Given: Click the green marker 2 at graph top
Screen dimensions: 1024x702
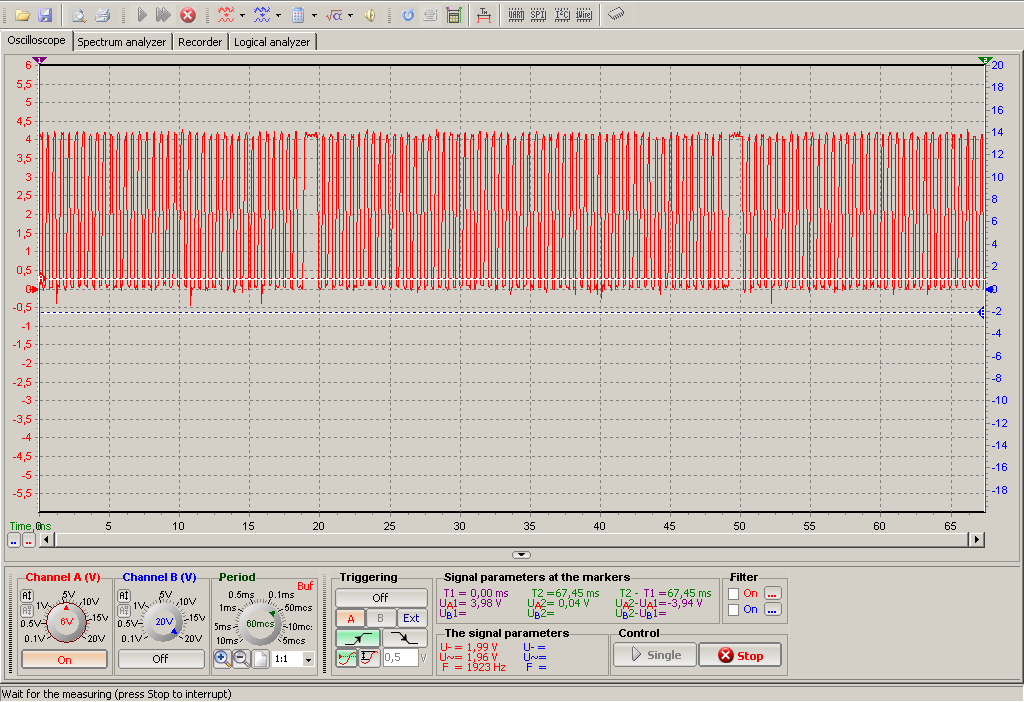Looking at the screenshot, I should [x=985, y=60].
